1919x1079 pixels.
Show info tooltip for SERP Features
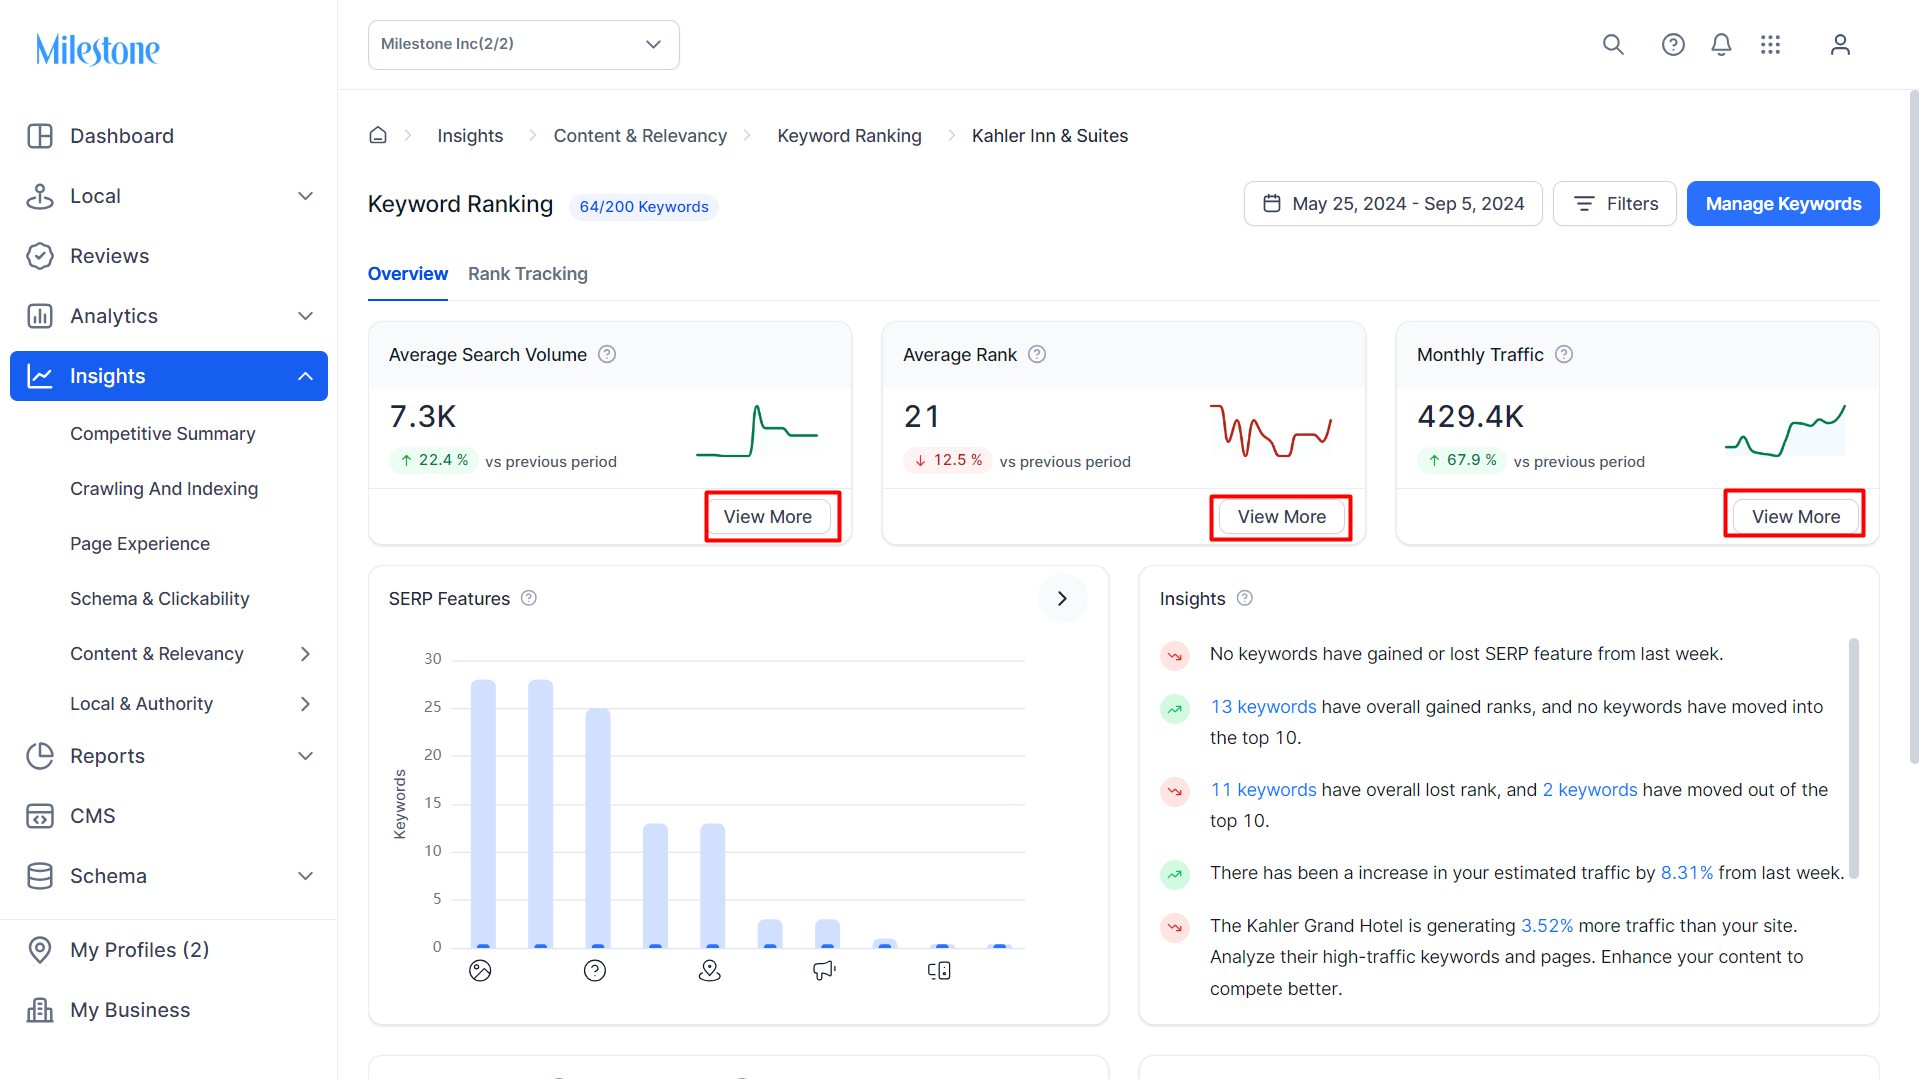529,598
